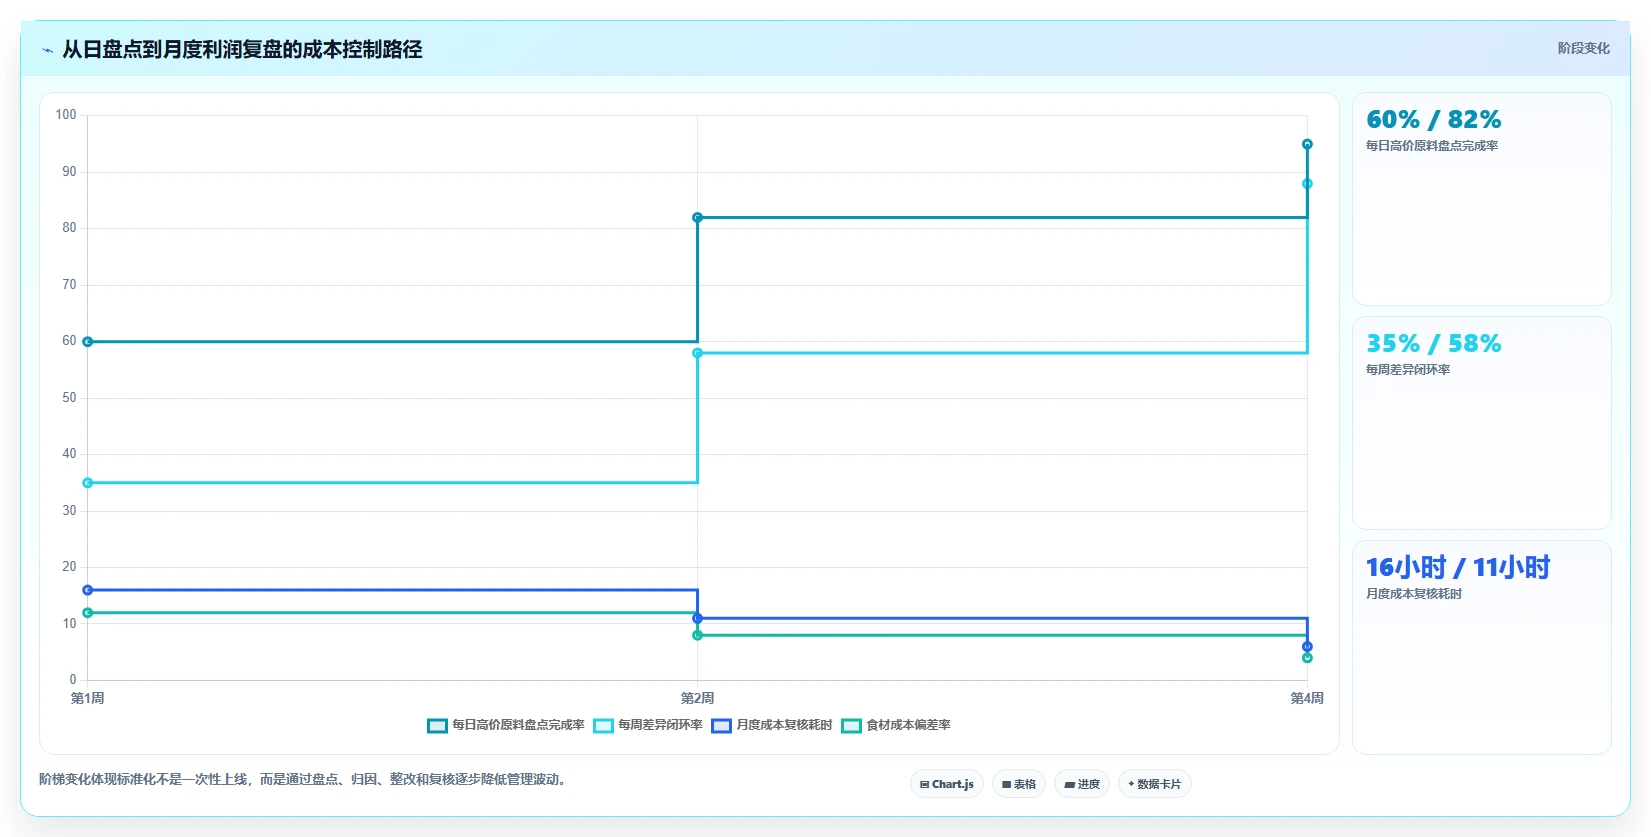Click the 35 data point at 第1周
The width and height of the screenshot is (1651, 837).
pos(88,483)
